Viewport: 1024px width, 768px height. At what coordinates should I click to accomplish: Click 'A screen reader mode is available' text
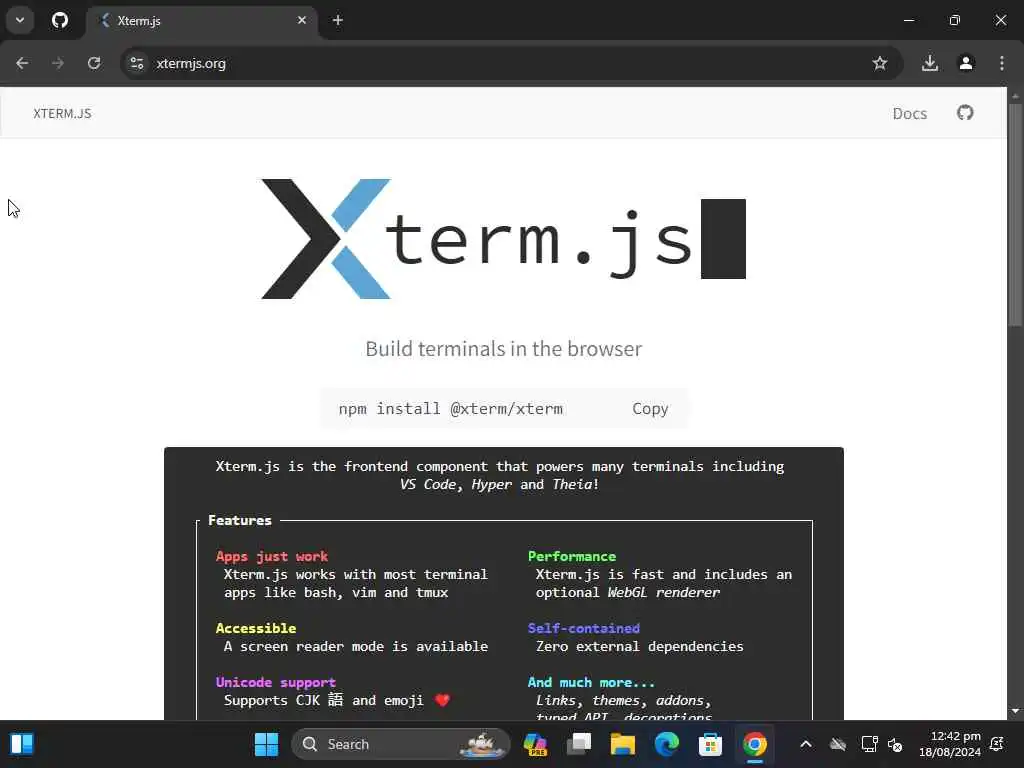tap(356, 647)
